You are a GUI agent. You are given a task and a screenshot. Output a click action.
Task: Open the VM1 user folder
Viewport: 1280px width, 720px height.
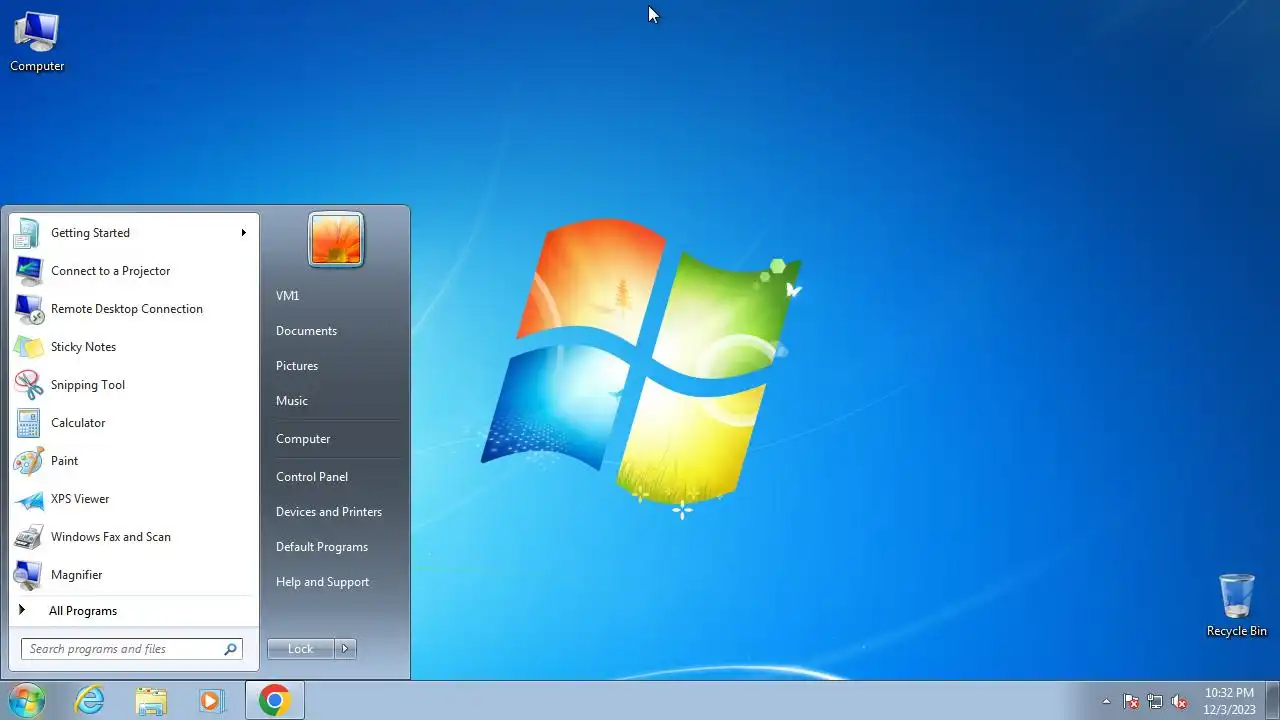pyautogui.click(x=335, y=296)
